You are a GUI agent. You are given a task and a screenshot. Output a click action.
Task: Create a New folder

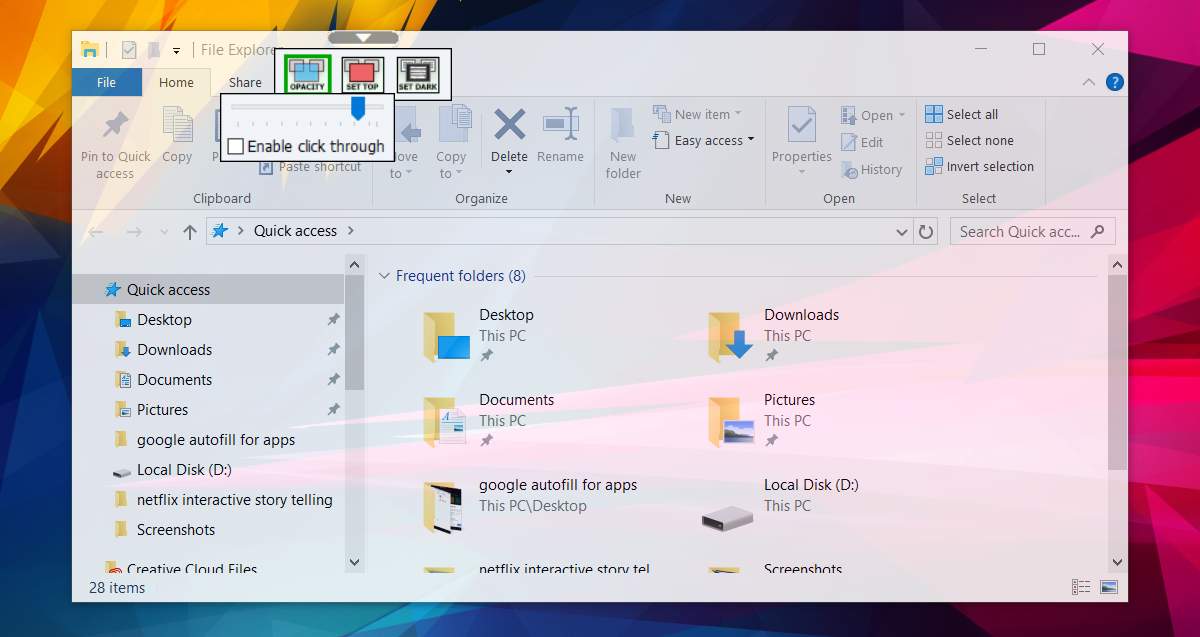click(623, 142)
